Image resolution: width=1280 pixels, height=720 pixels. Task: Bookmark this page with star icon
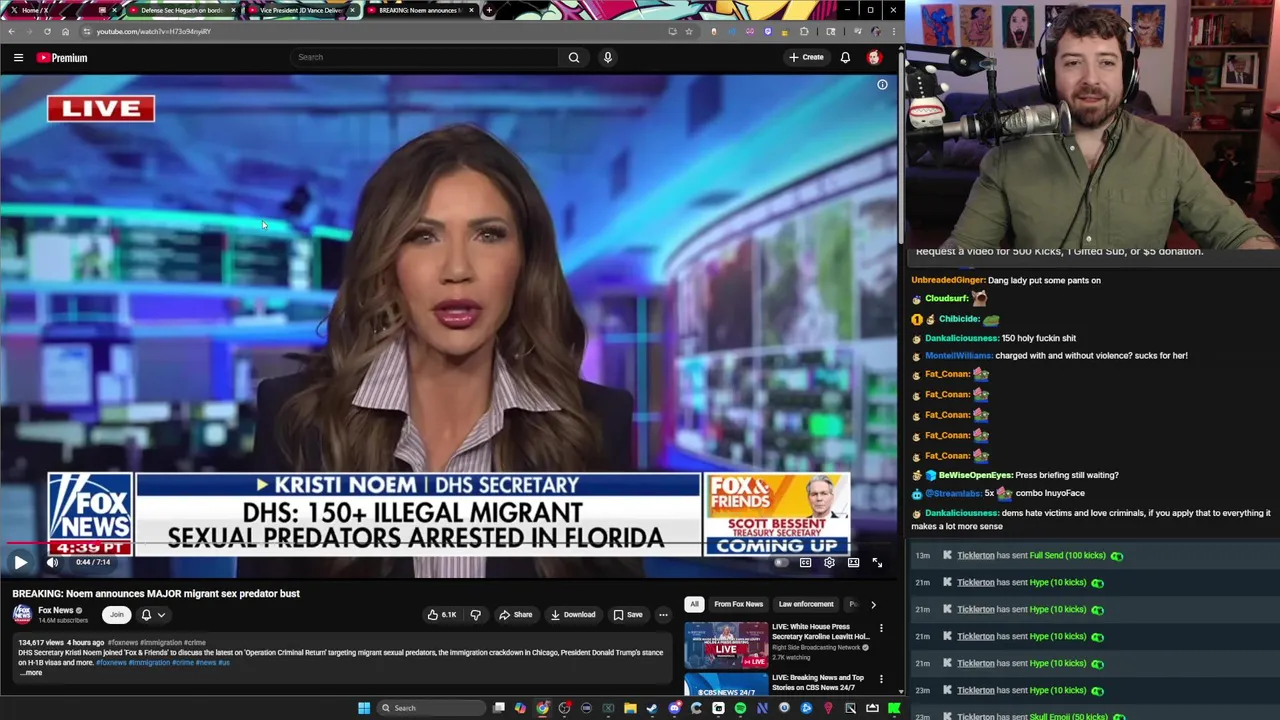689,31
